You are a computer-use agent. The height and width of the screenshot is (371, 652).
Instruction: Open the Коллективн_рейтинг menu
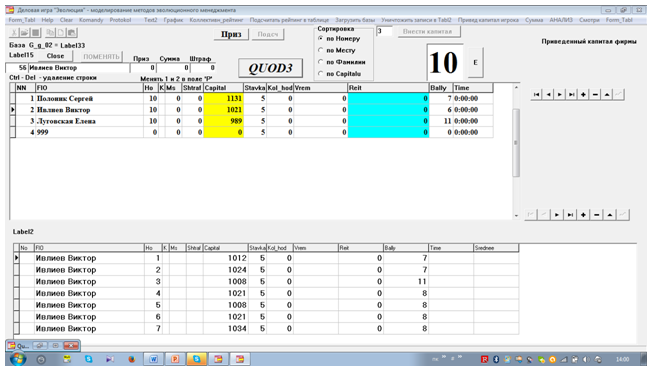coord(216,20)
